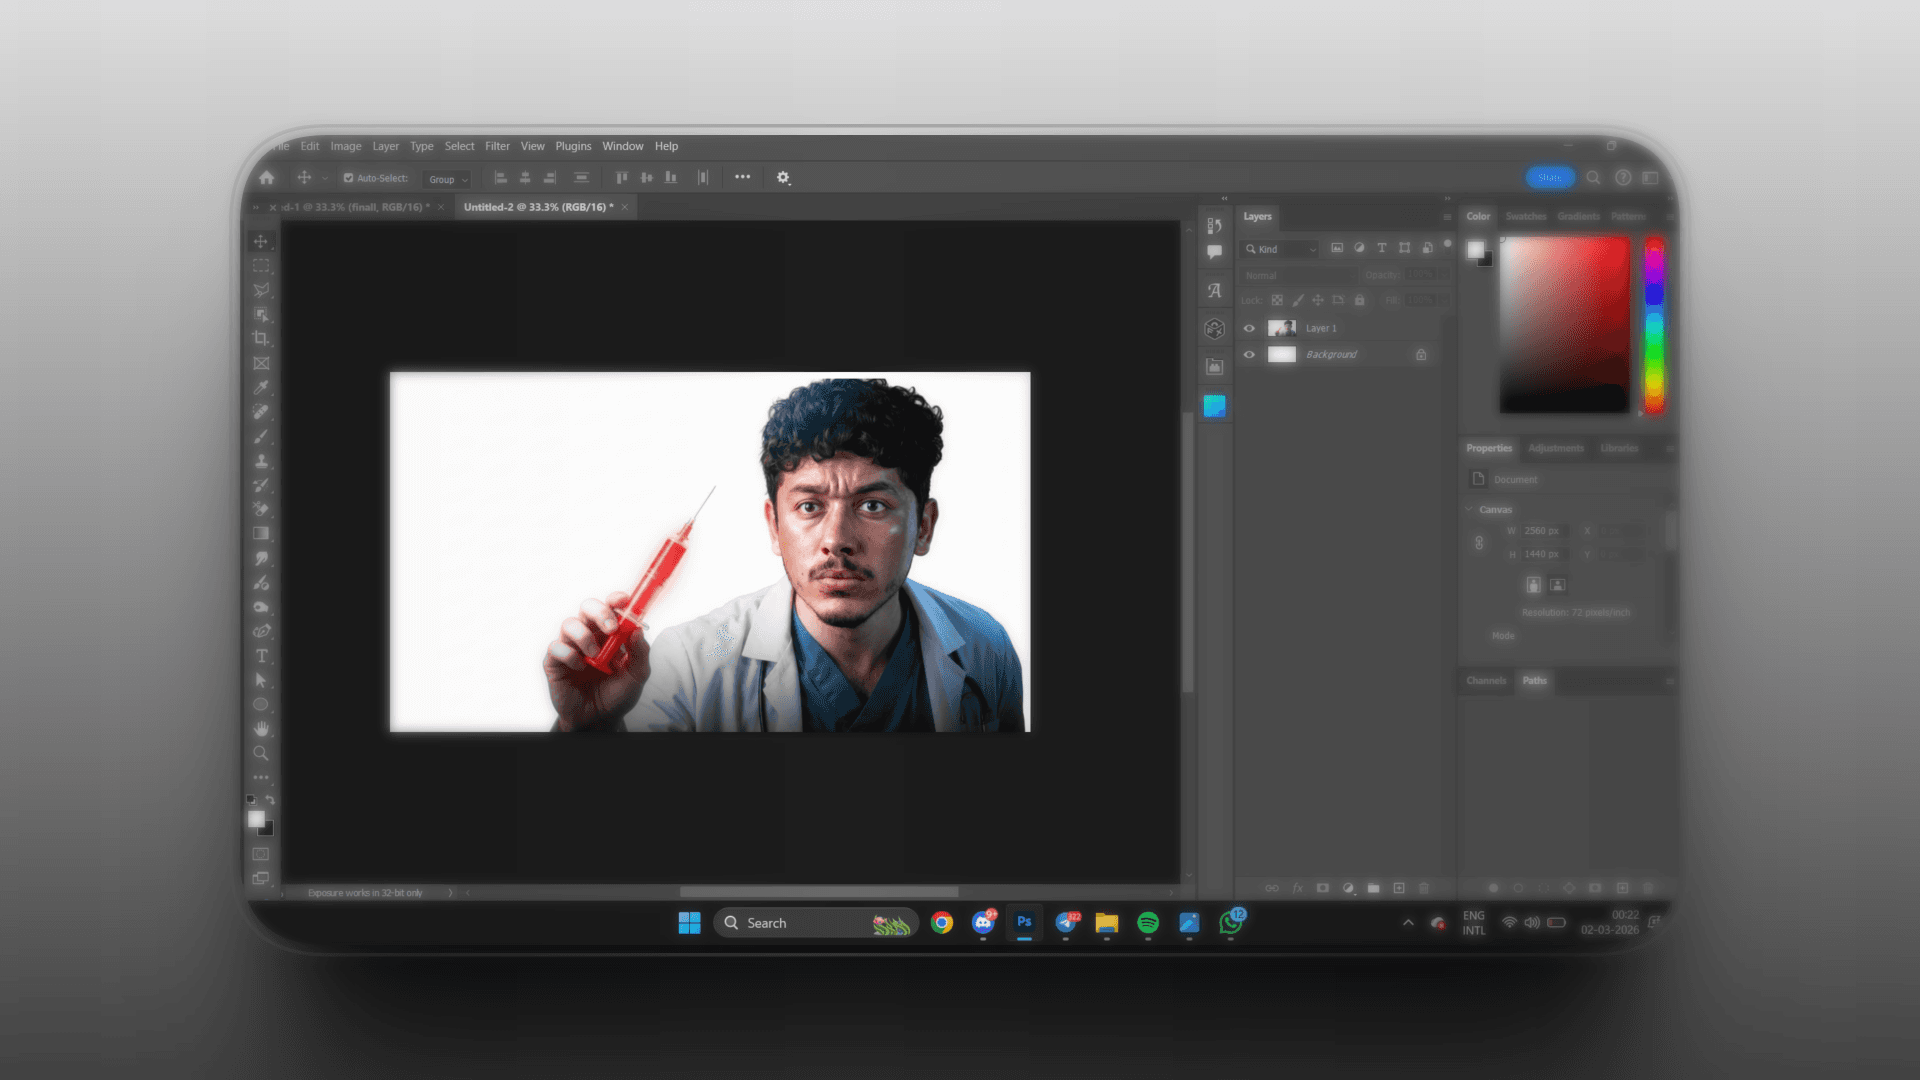The width and height of the screenshot is (1920, 1080).
Task: Collapse the Canvas section
Action: 1469,509
